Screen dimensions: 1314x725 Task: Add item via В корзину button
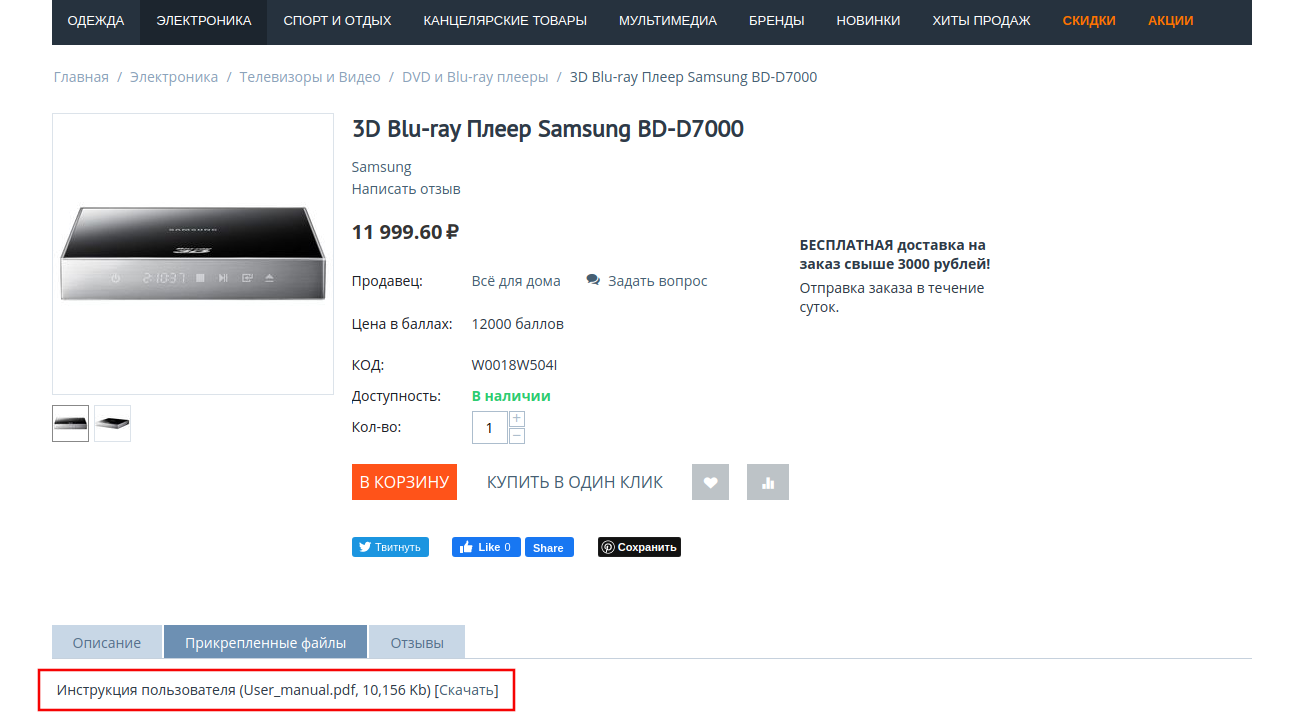click(404, 482)
